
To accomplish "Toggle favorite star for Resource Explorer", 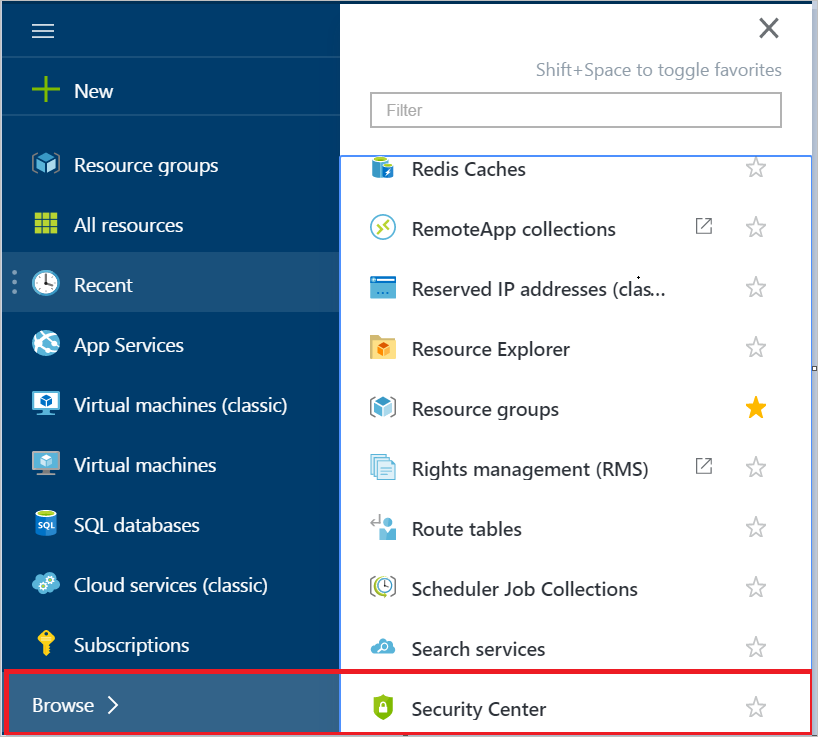I will click(755, 347).
